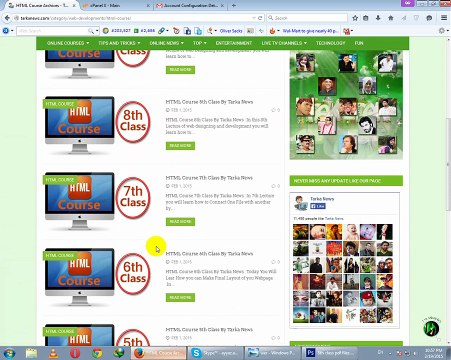Click the Facebook Like button for Tarka News
451x360 pixels.
pos(318,206)
